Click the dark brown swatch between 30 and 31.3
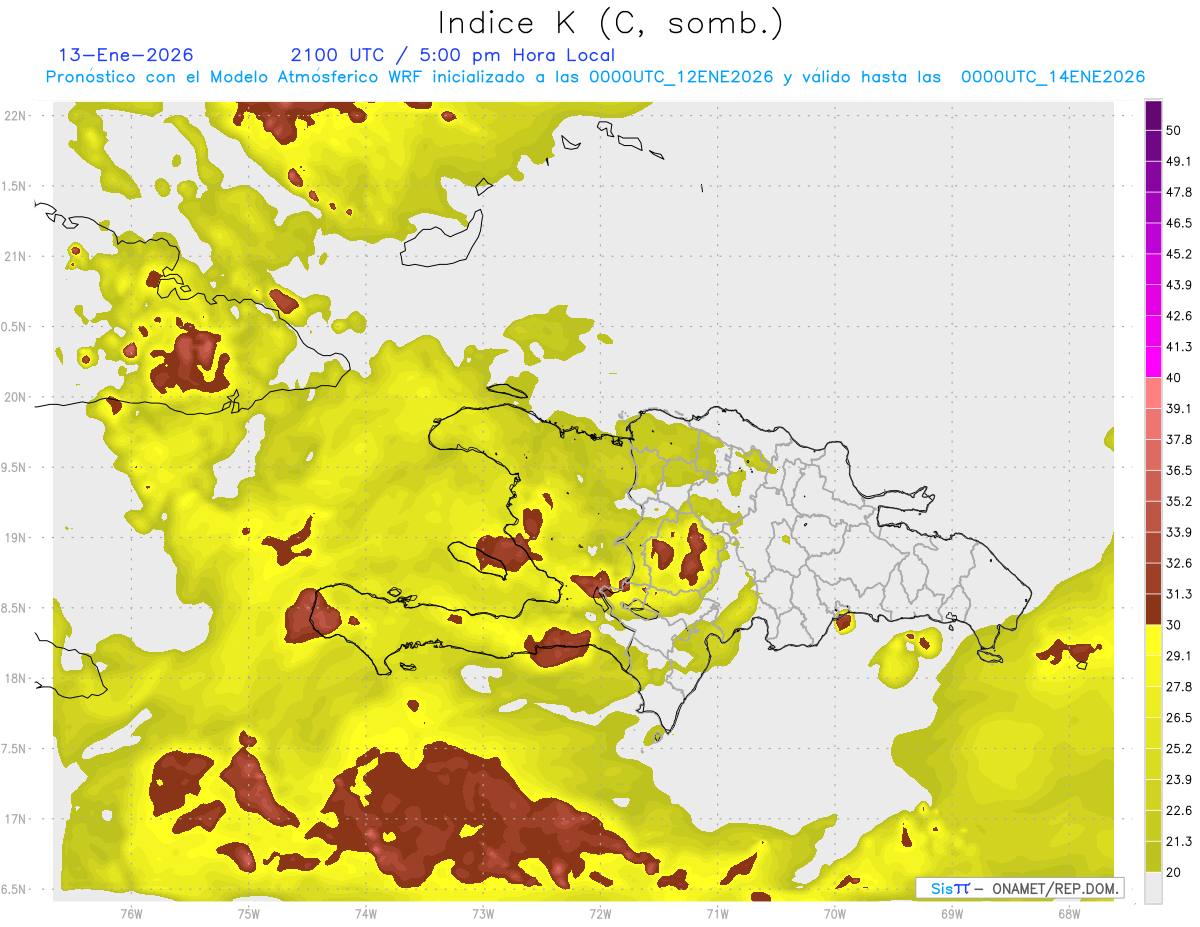 (x=1153, y=609)
